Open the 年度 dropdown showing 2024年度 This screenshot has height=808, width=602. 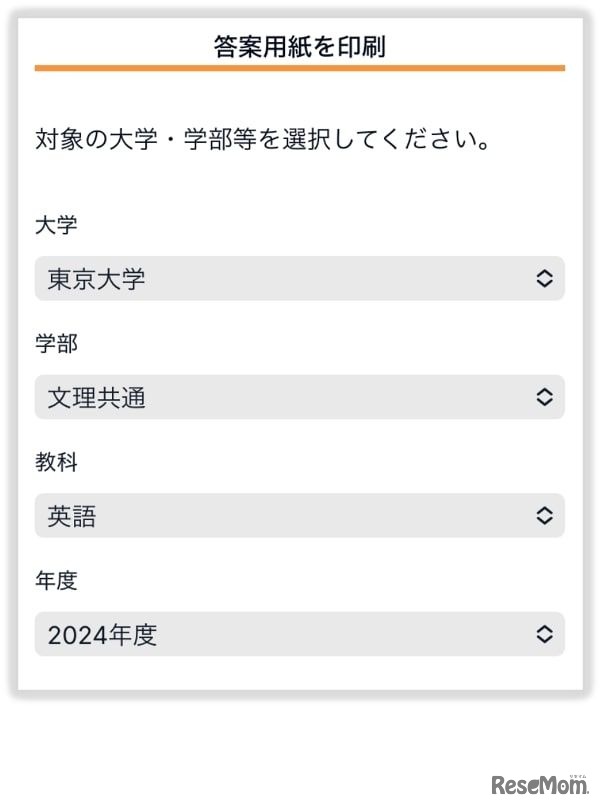click(300, 634)
